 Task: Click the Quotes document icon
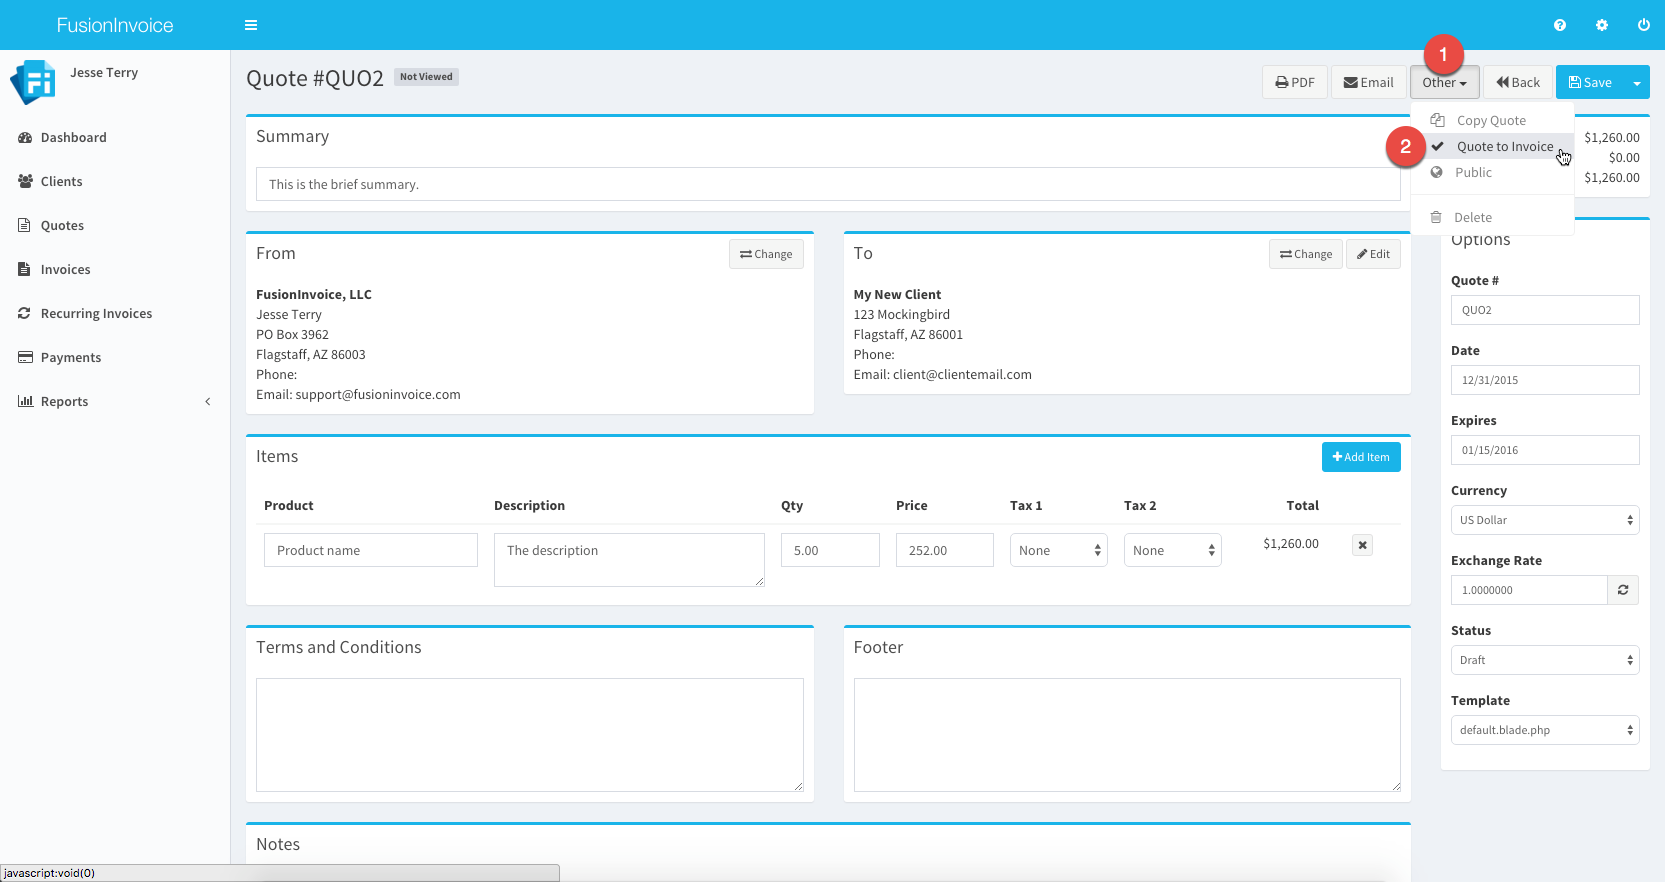pyautogui.click(x=24, y=225)
